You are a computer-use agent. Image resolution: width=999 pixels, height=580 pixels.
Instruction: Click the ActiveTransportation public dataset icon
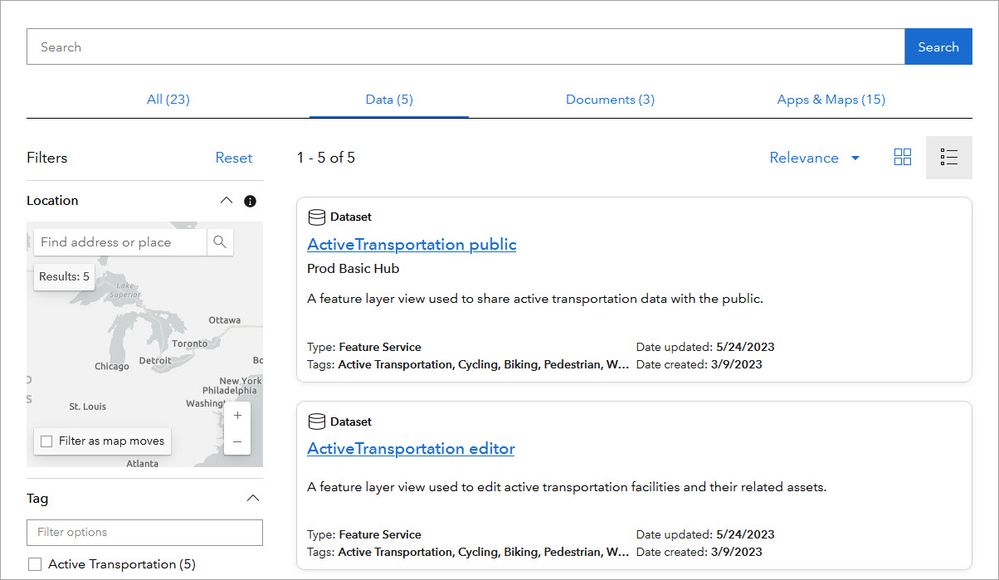tap(317, 217)
